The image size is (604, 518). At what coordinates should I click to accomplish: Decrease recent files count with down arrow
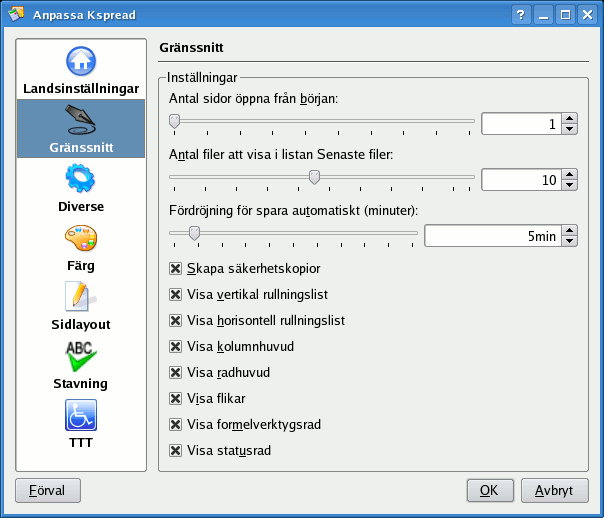(570, 185)
